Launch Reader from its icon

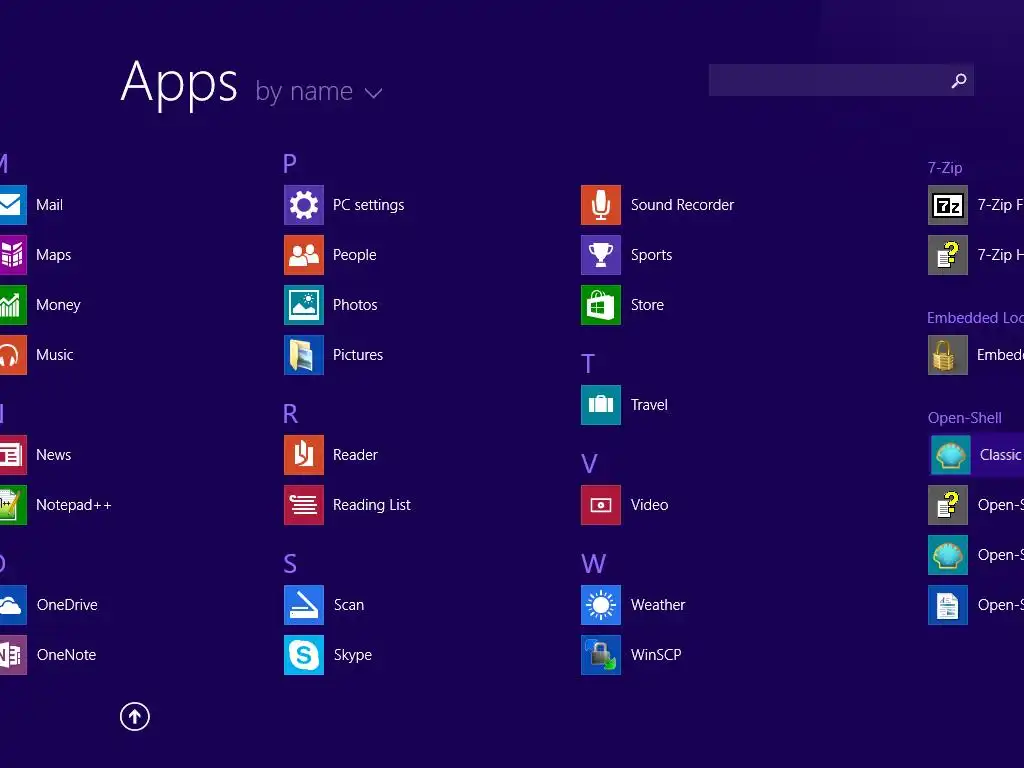point(304,455)
